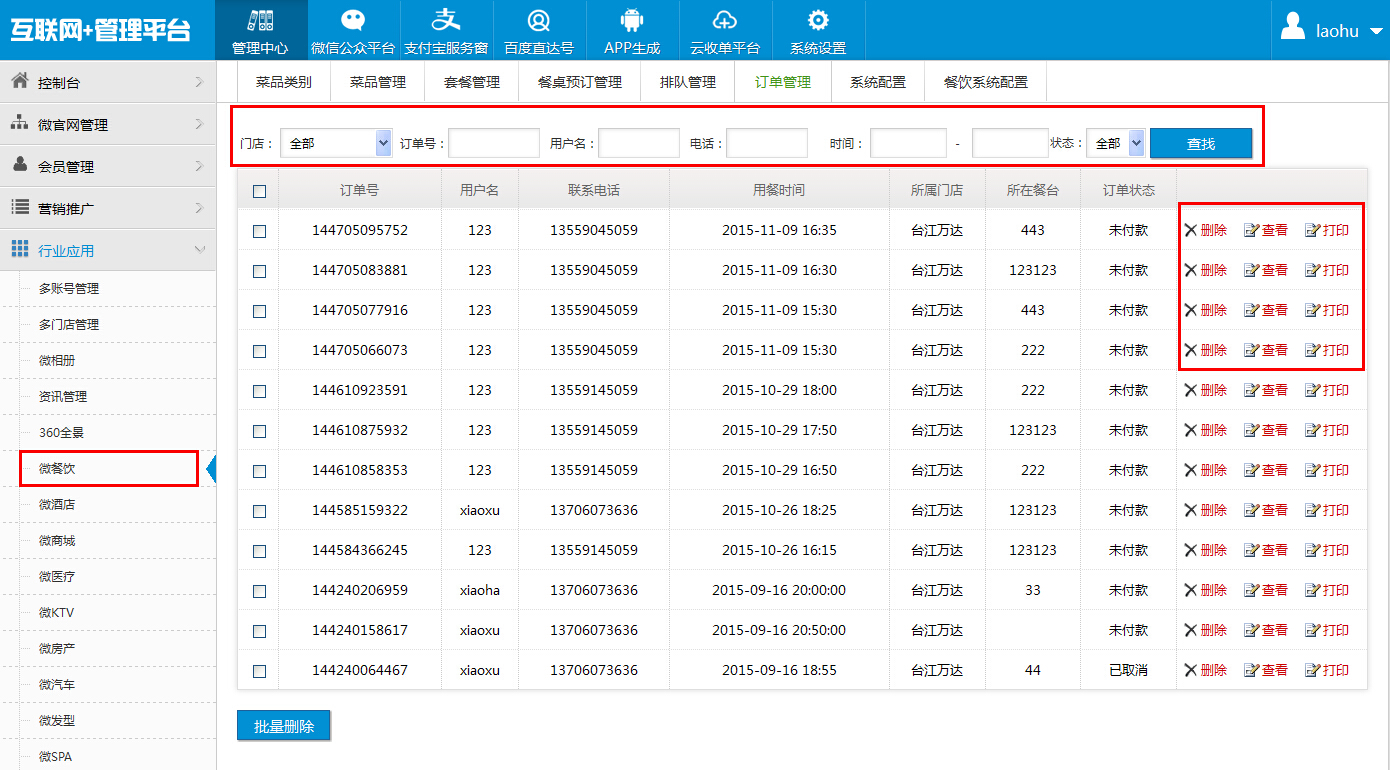Check the box for order 144705083881
This screenshot has width=1390, height=770.
(260, 271)
